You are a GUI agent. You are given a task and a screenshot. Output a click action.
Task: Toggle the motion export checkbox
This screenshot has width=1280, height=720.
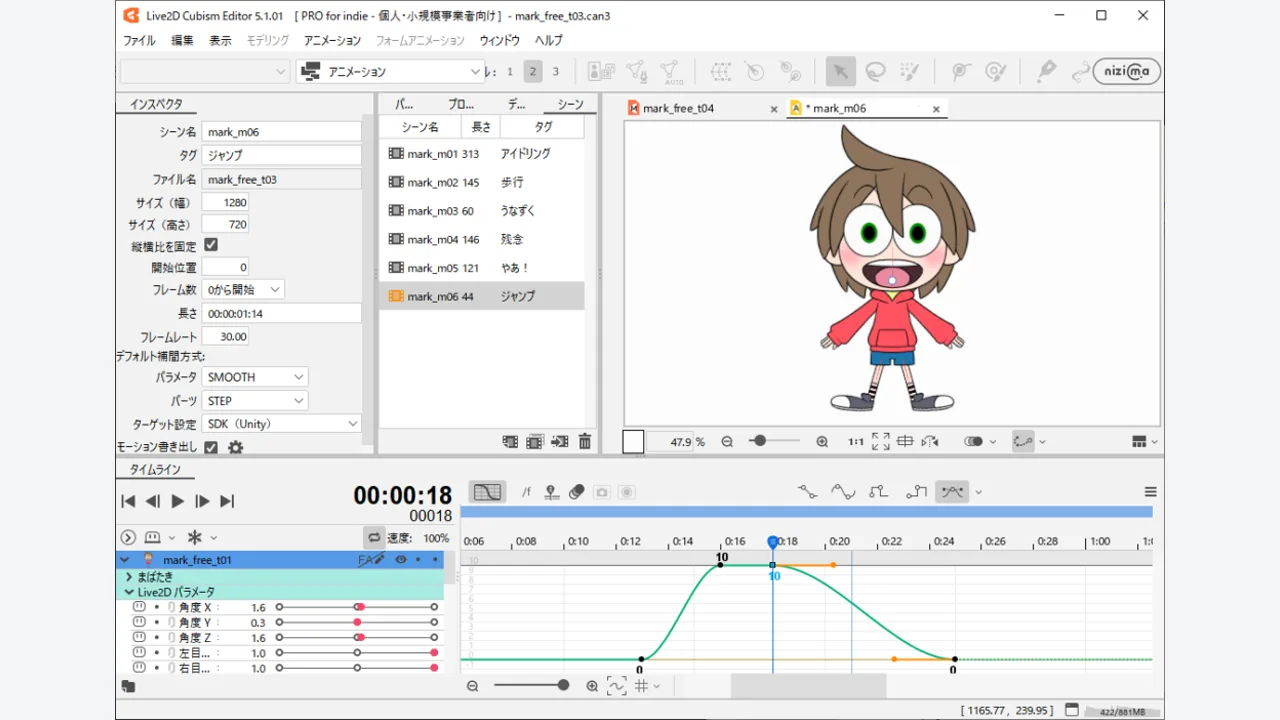tap(211, 447)
